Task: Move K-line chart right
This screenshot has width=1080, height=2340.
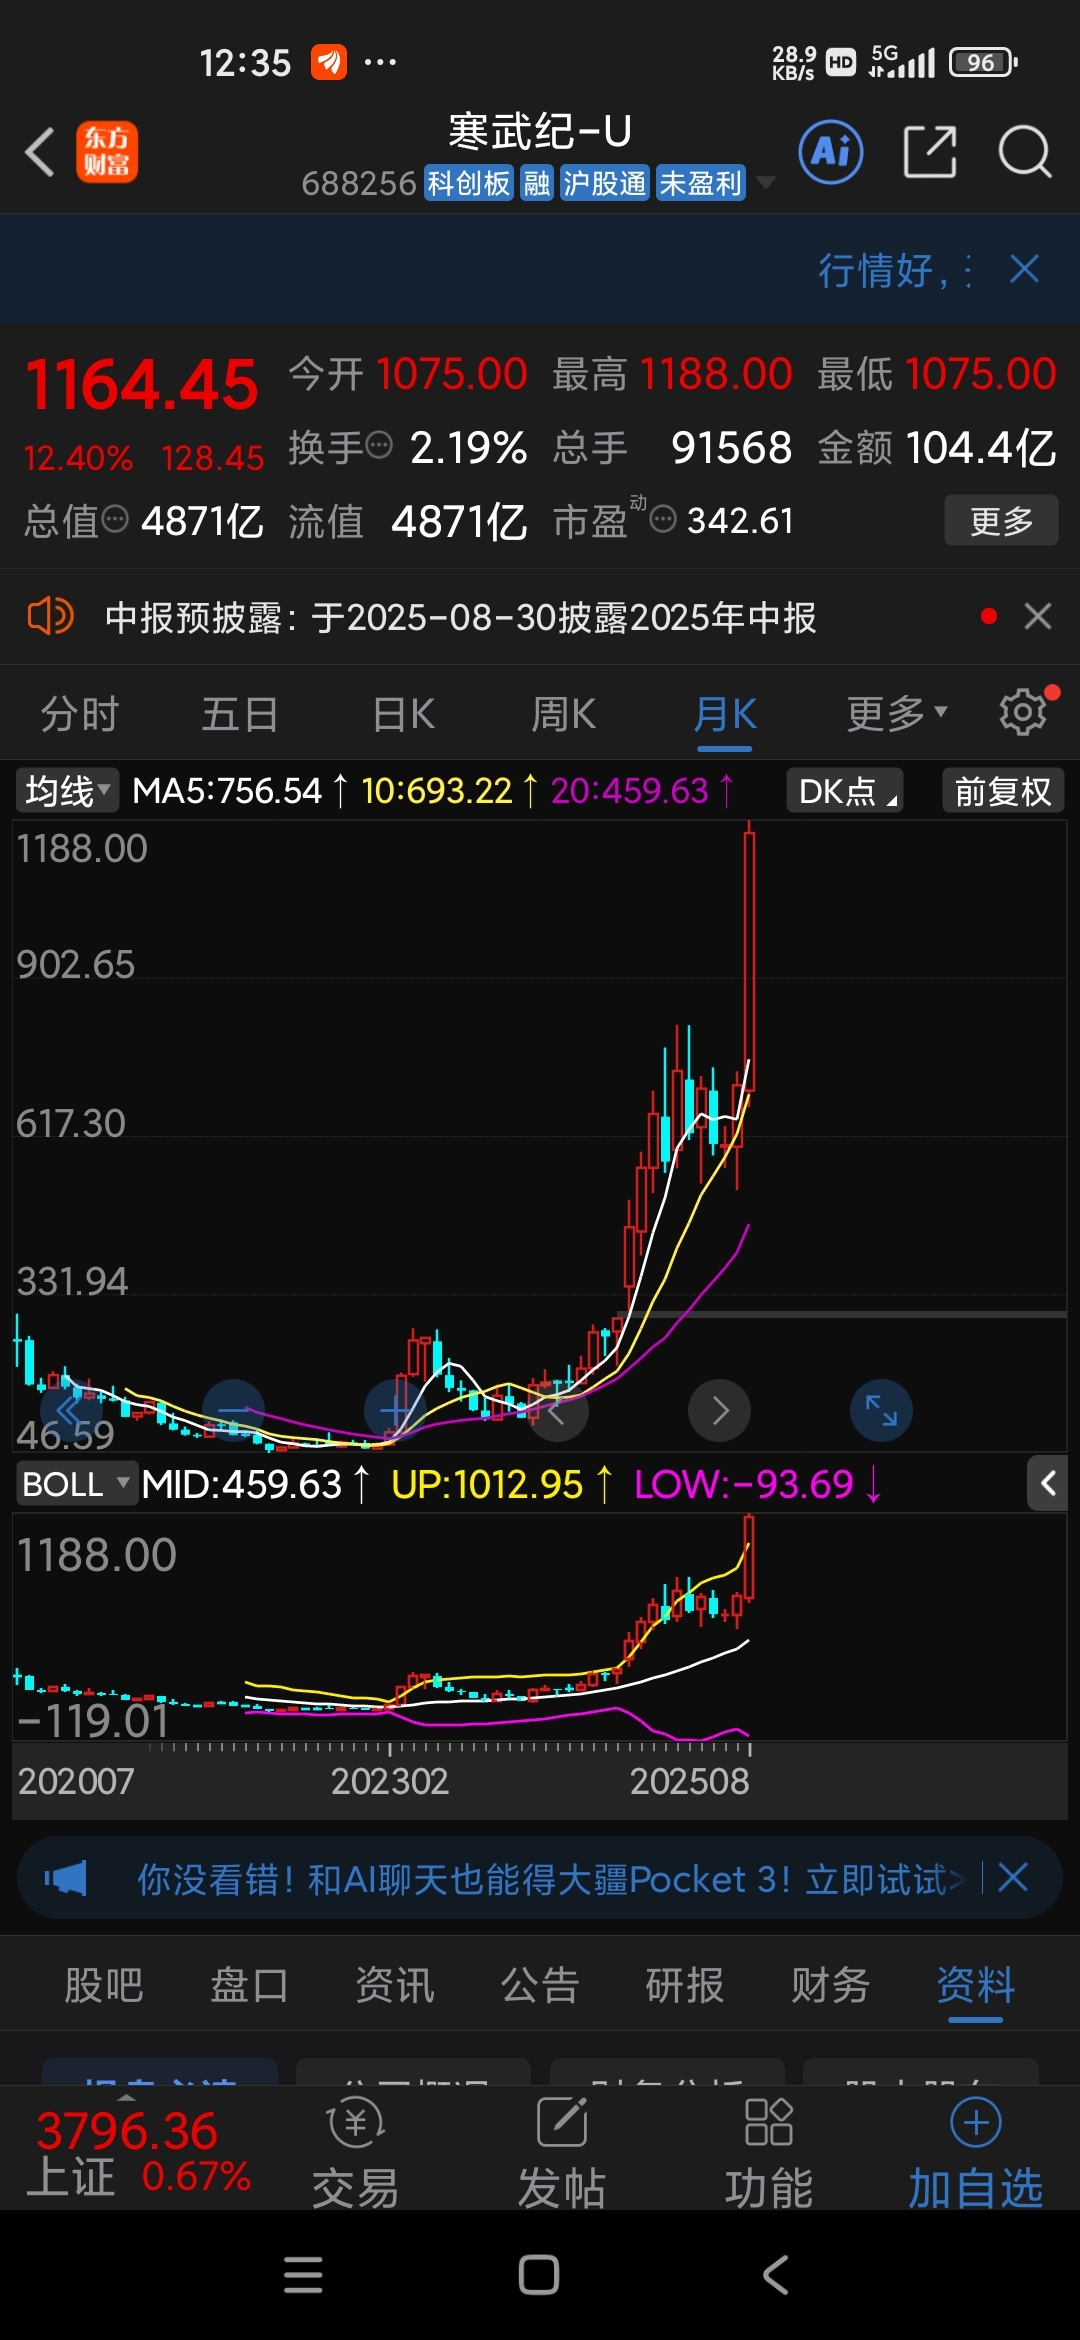Action: coord(719,1410)
